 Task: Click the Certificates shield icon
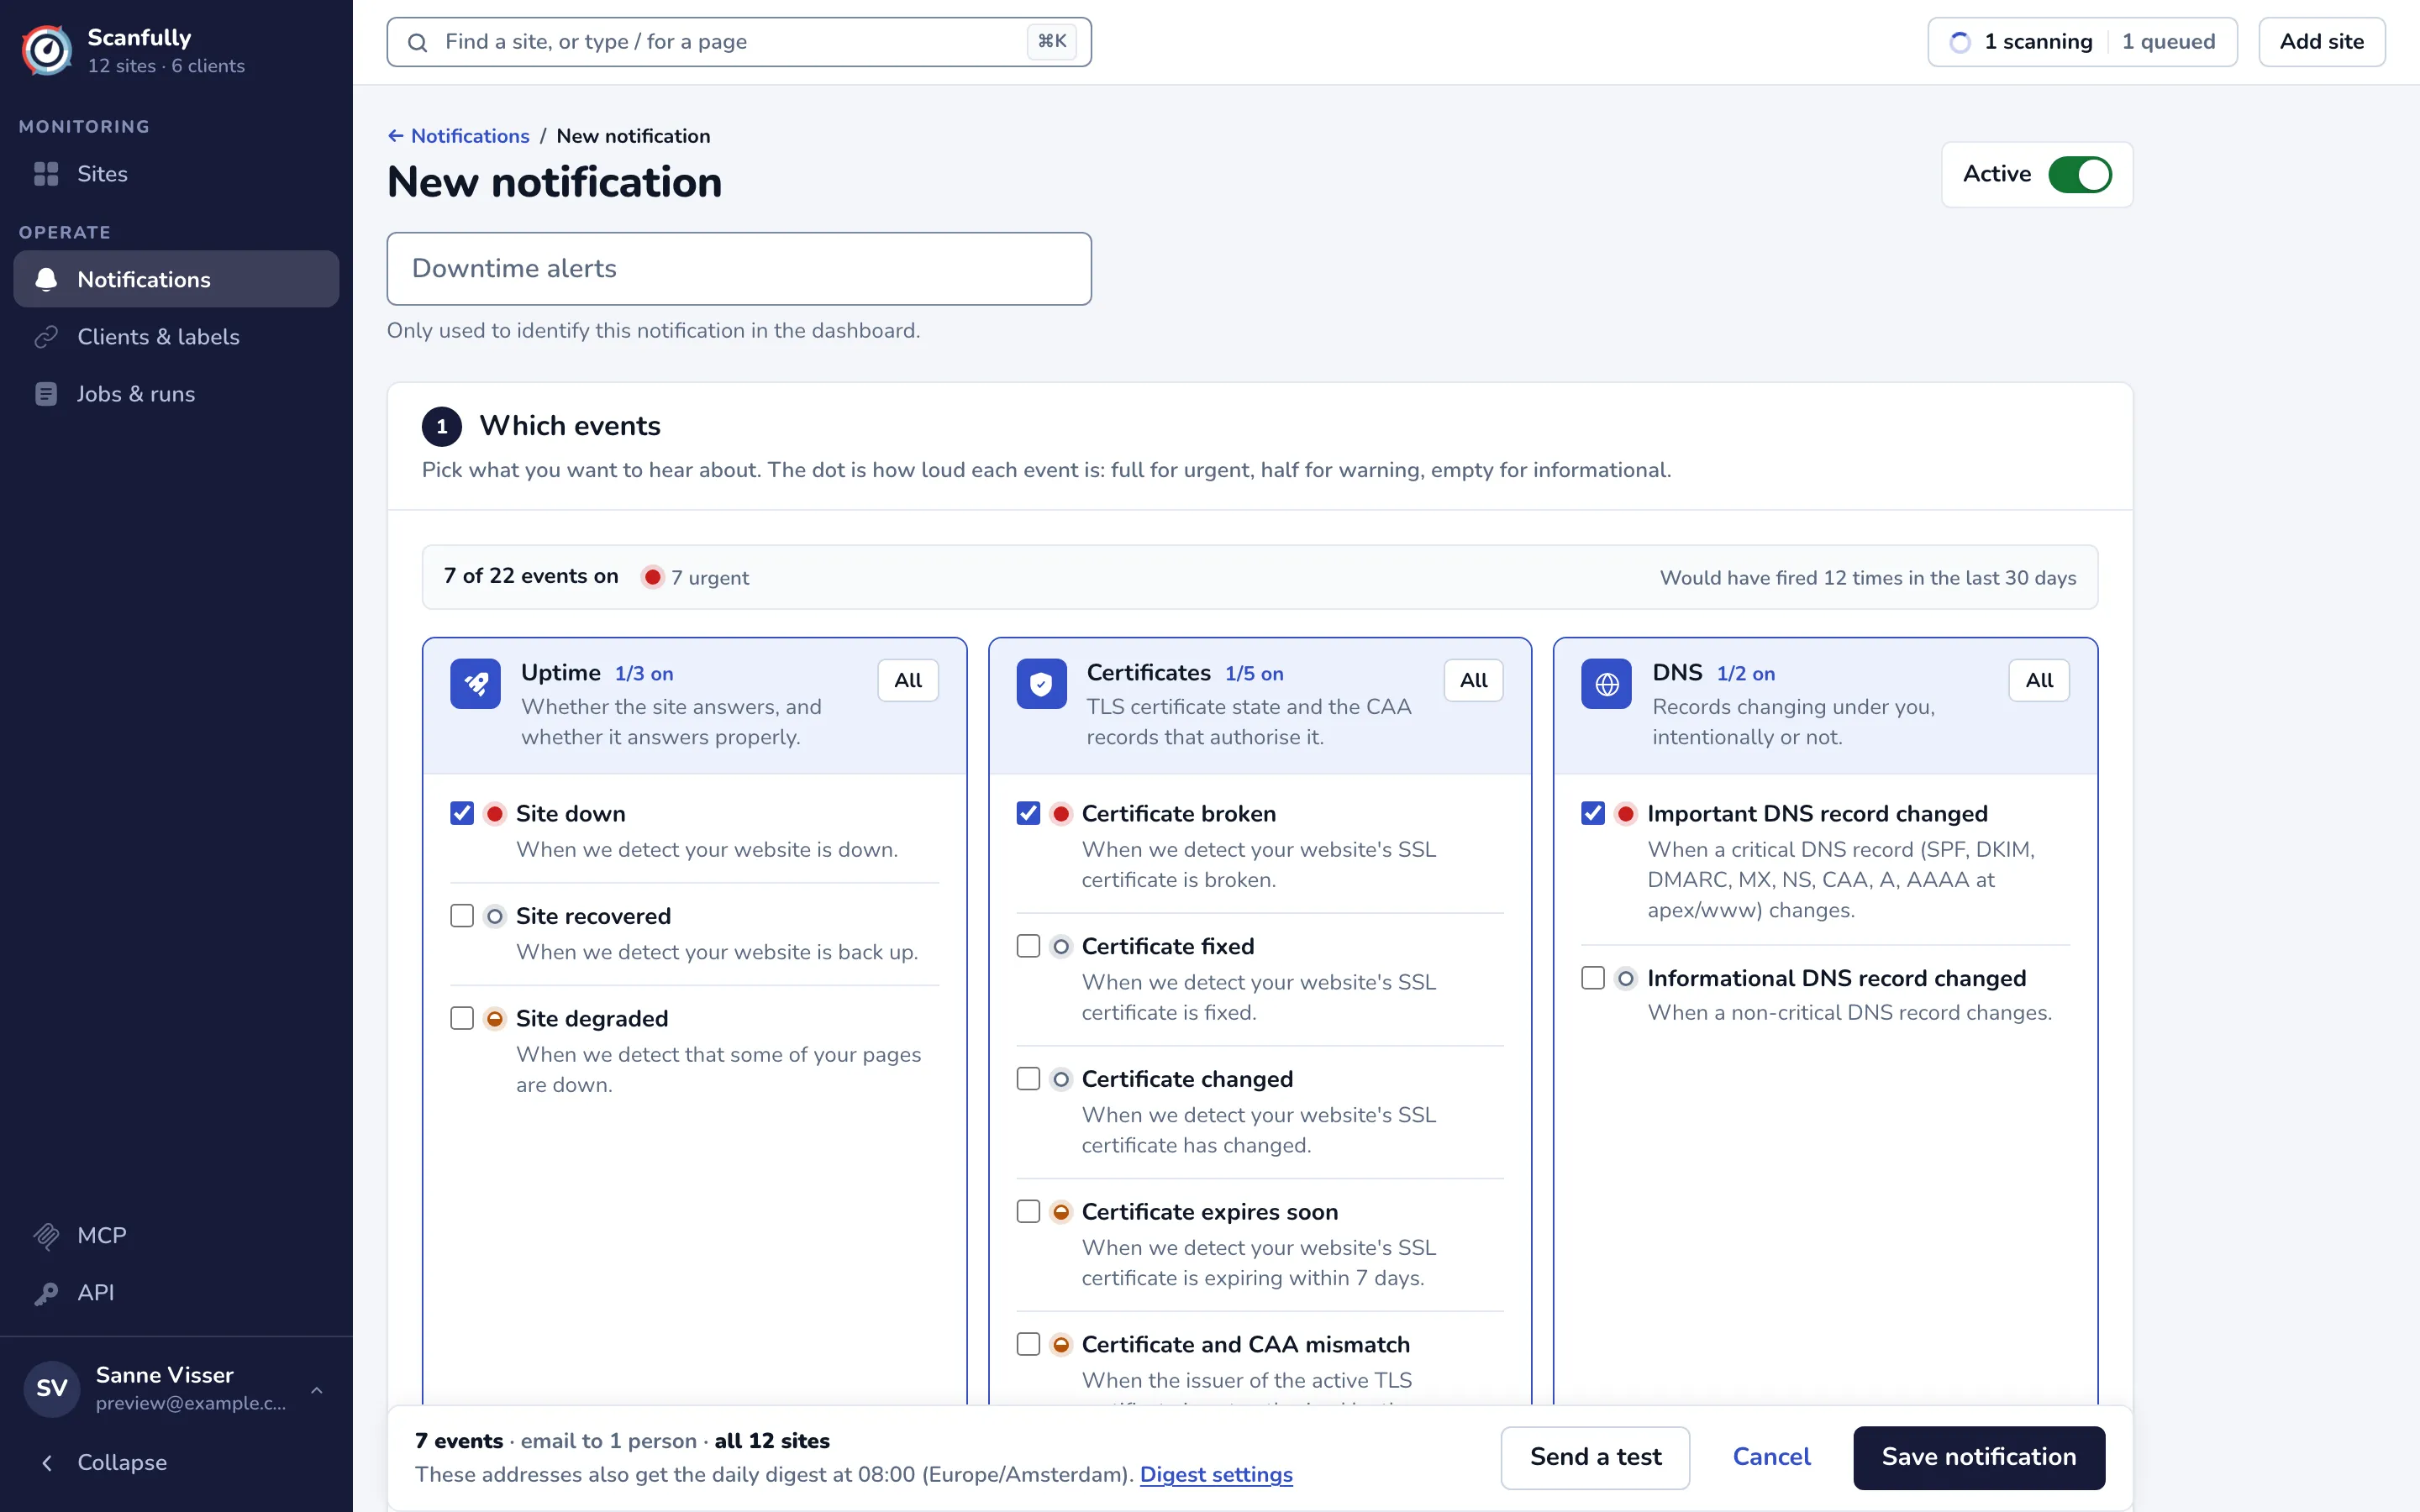(1041, 684)
